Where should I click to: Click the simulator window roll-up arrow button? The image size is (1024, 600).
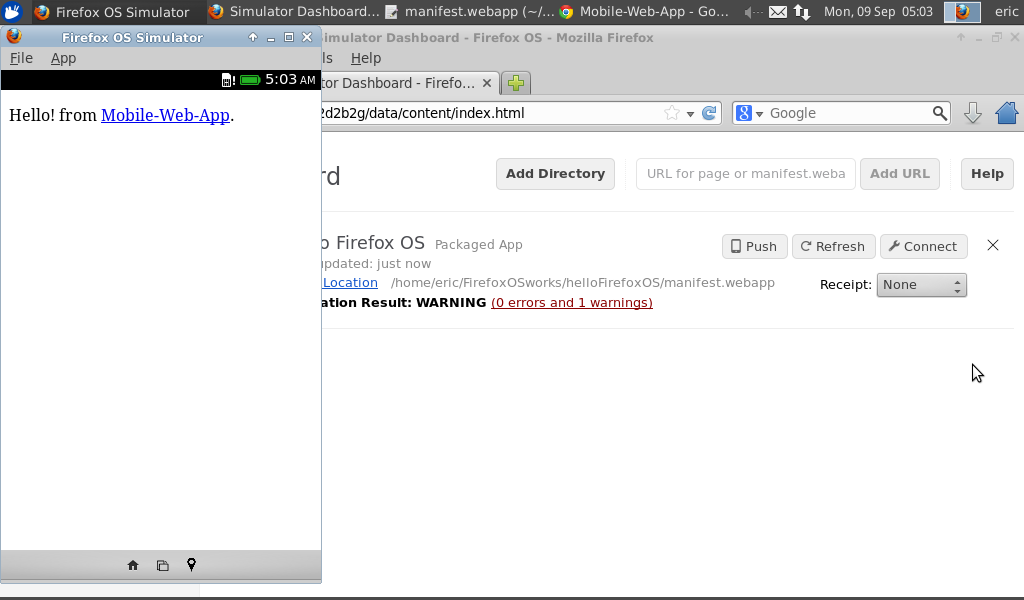(253, 37)
